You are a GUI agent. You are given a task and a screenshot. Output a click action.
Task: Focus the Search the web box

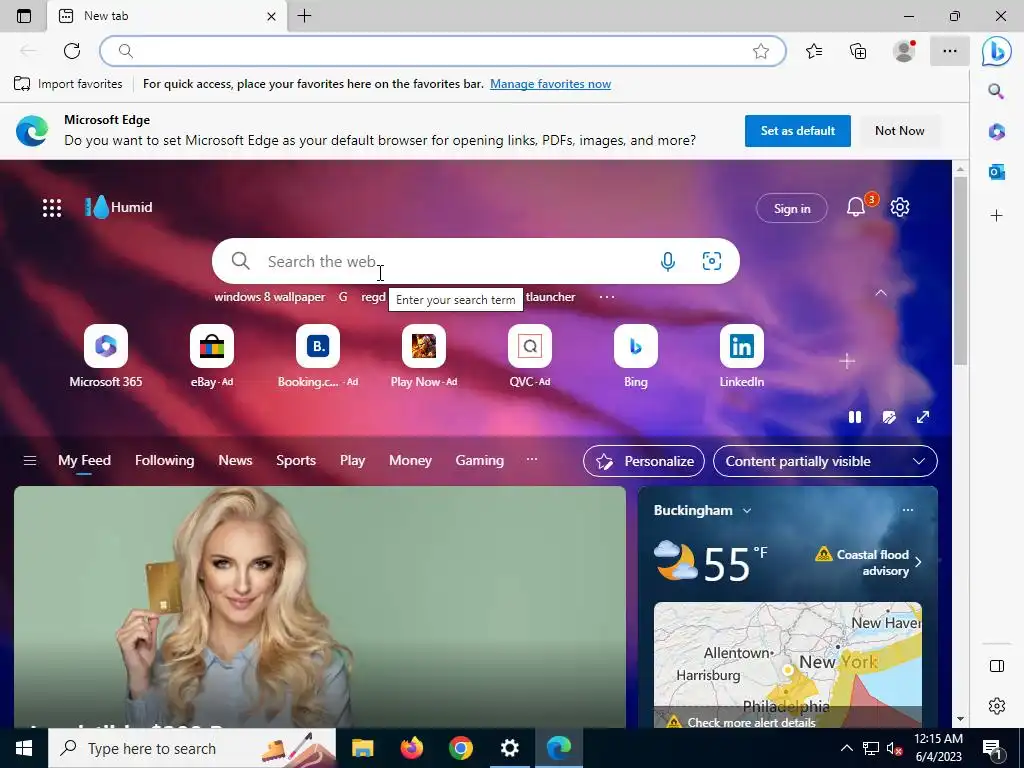pos(475,261)
